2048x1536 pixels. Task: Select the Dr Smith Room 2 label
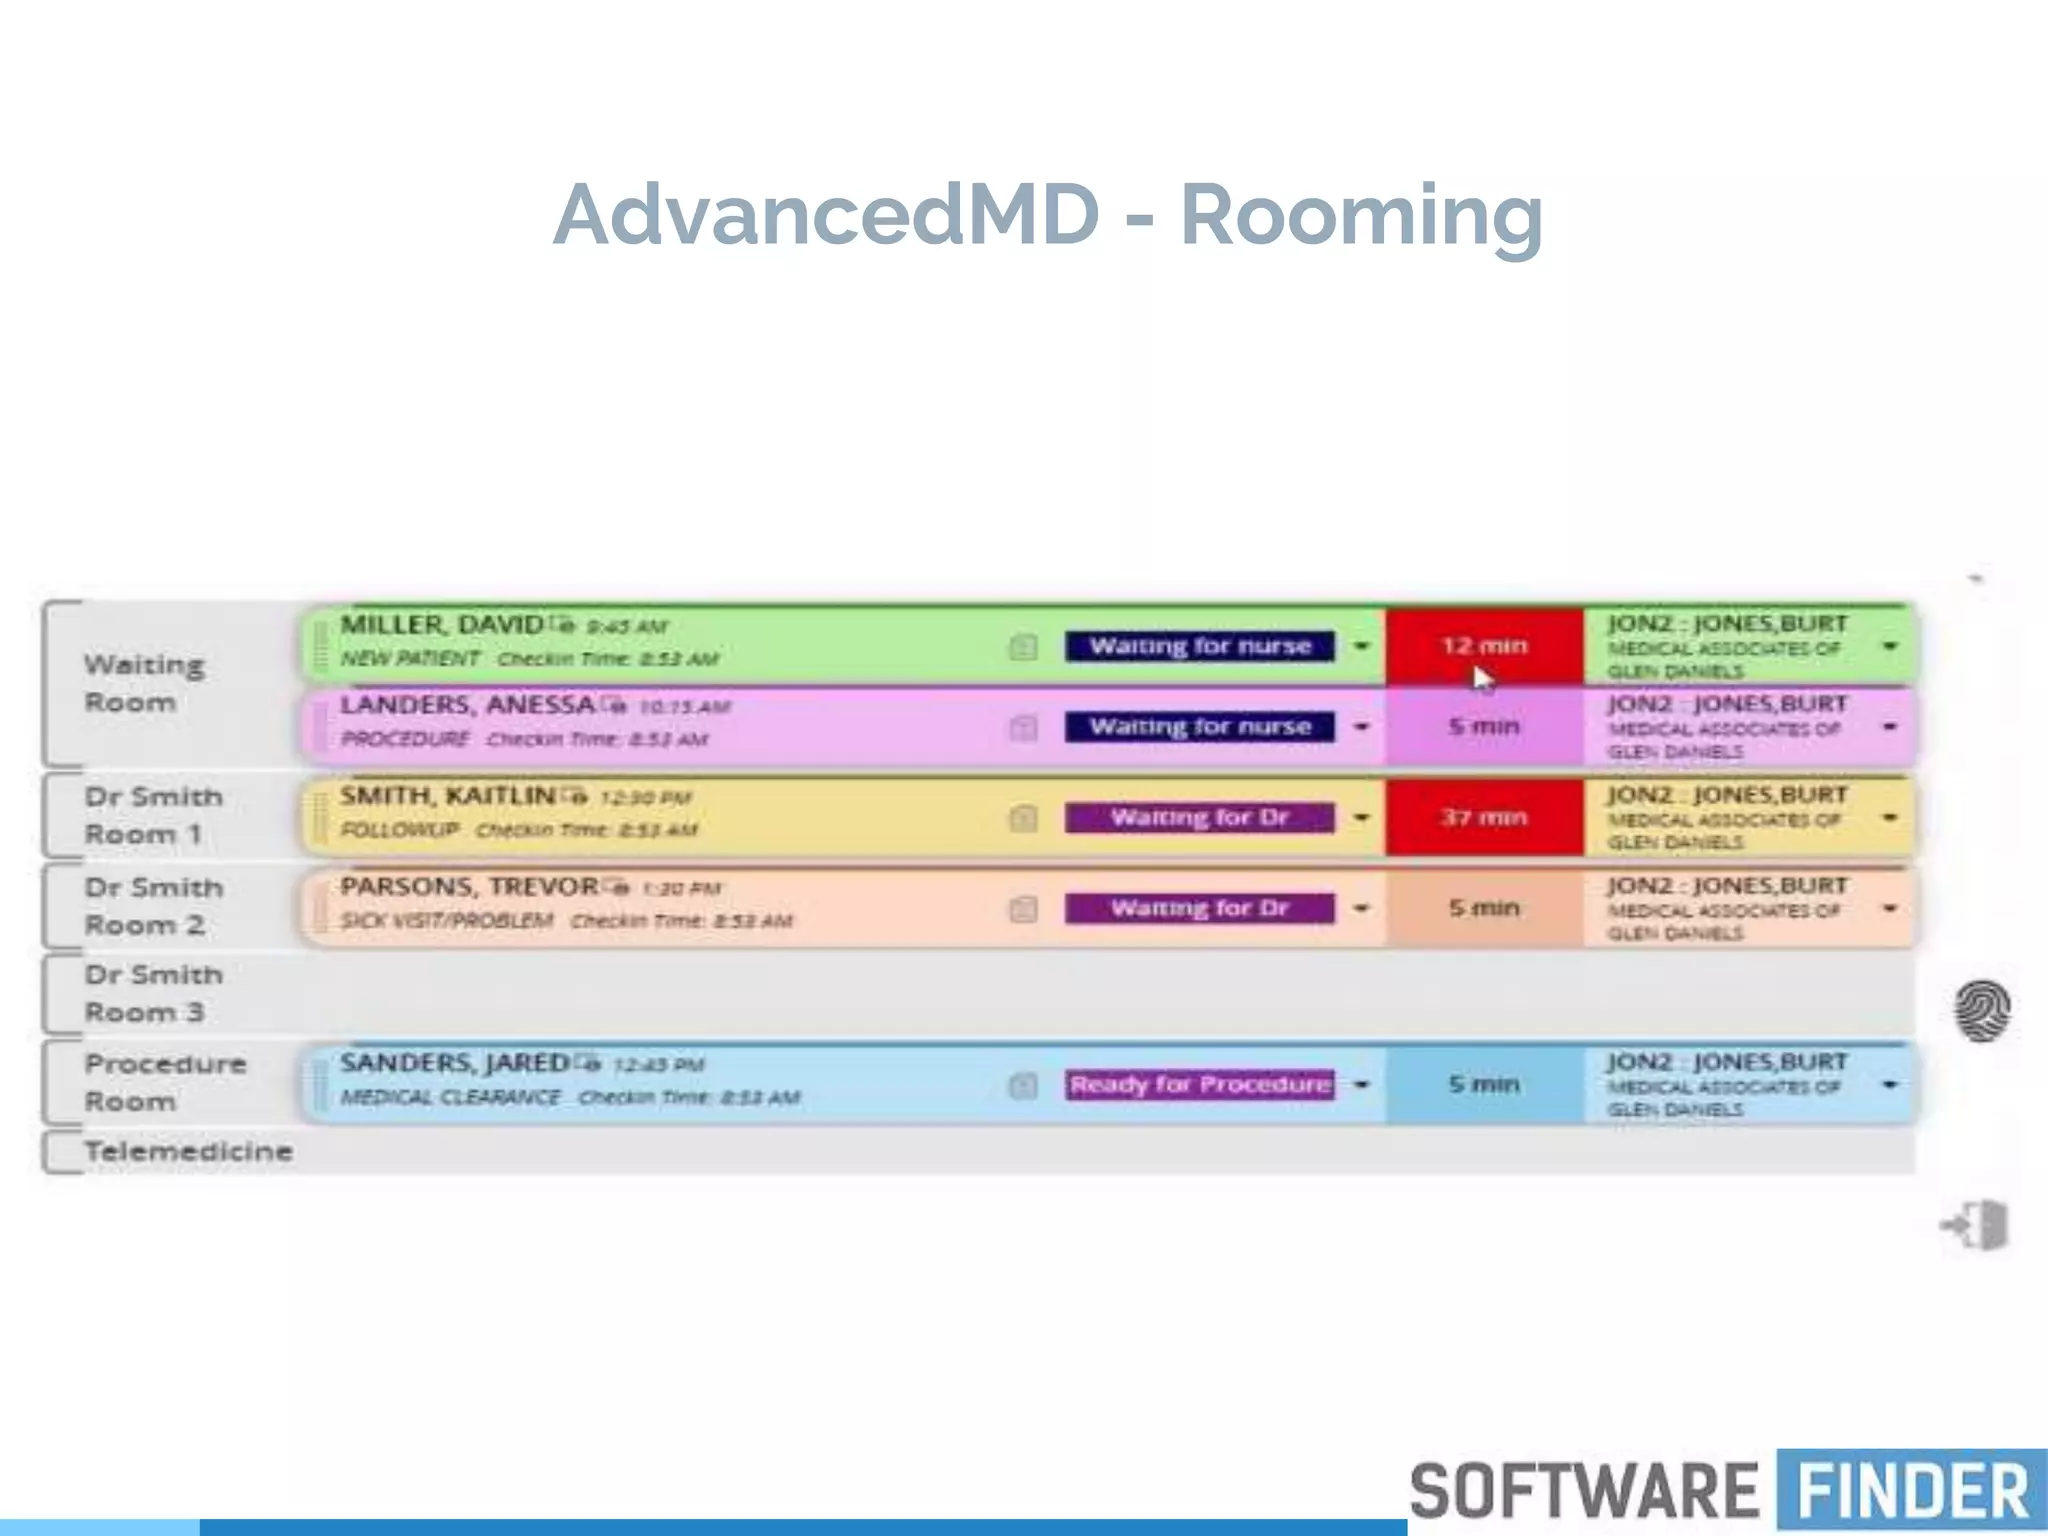[x=154, y=906]
